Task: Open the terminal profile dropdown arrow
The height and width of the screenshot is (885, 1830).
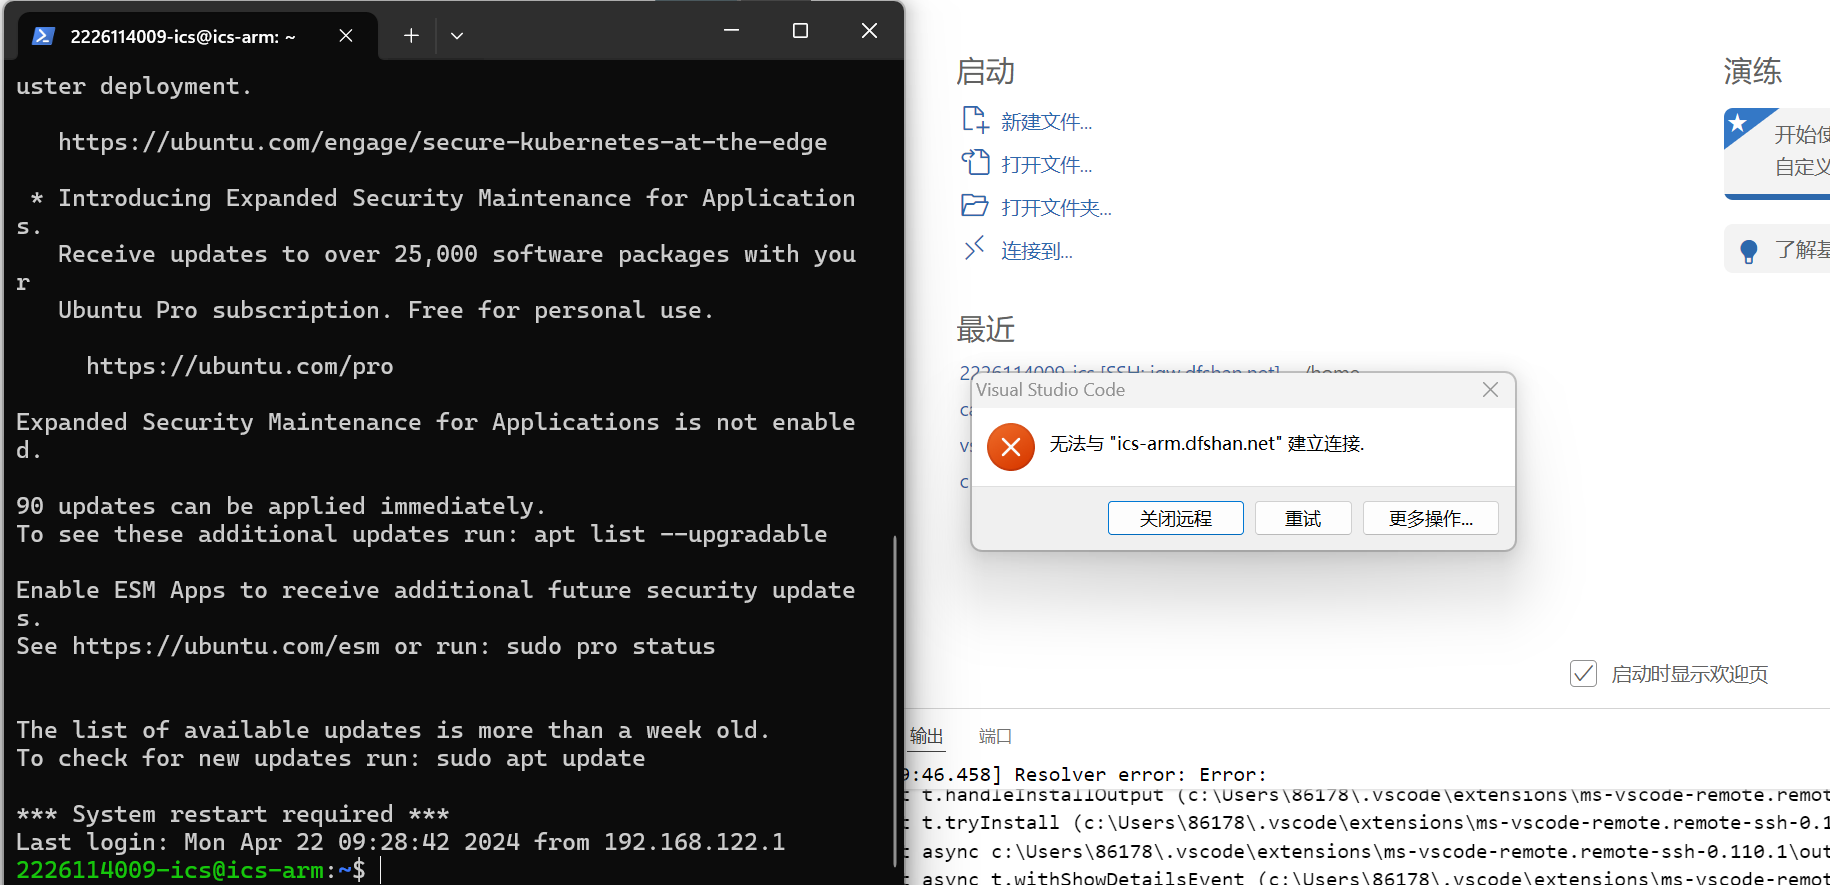Action: pos(457,36)
